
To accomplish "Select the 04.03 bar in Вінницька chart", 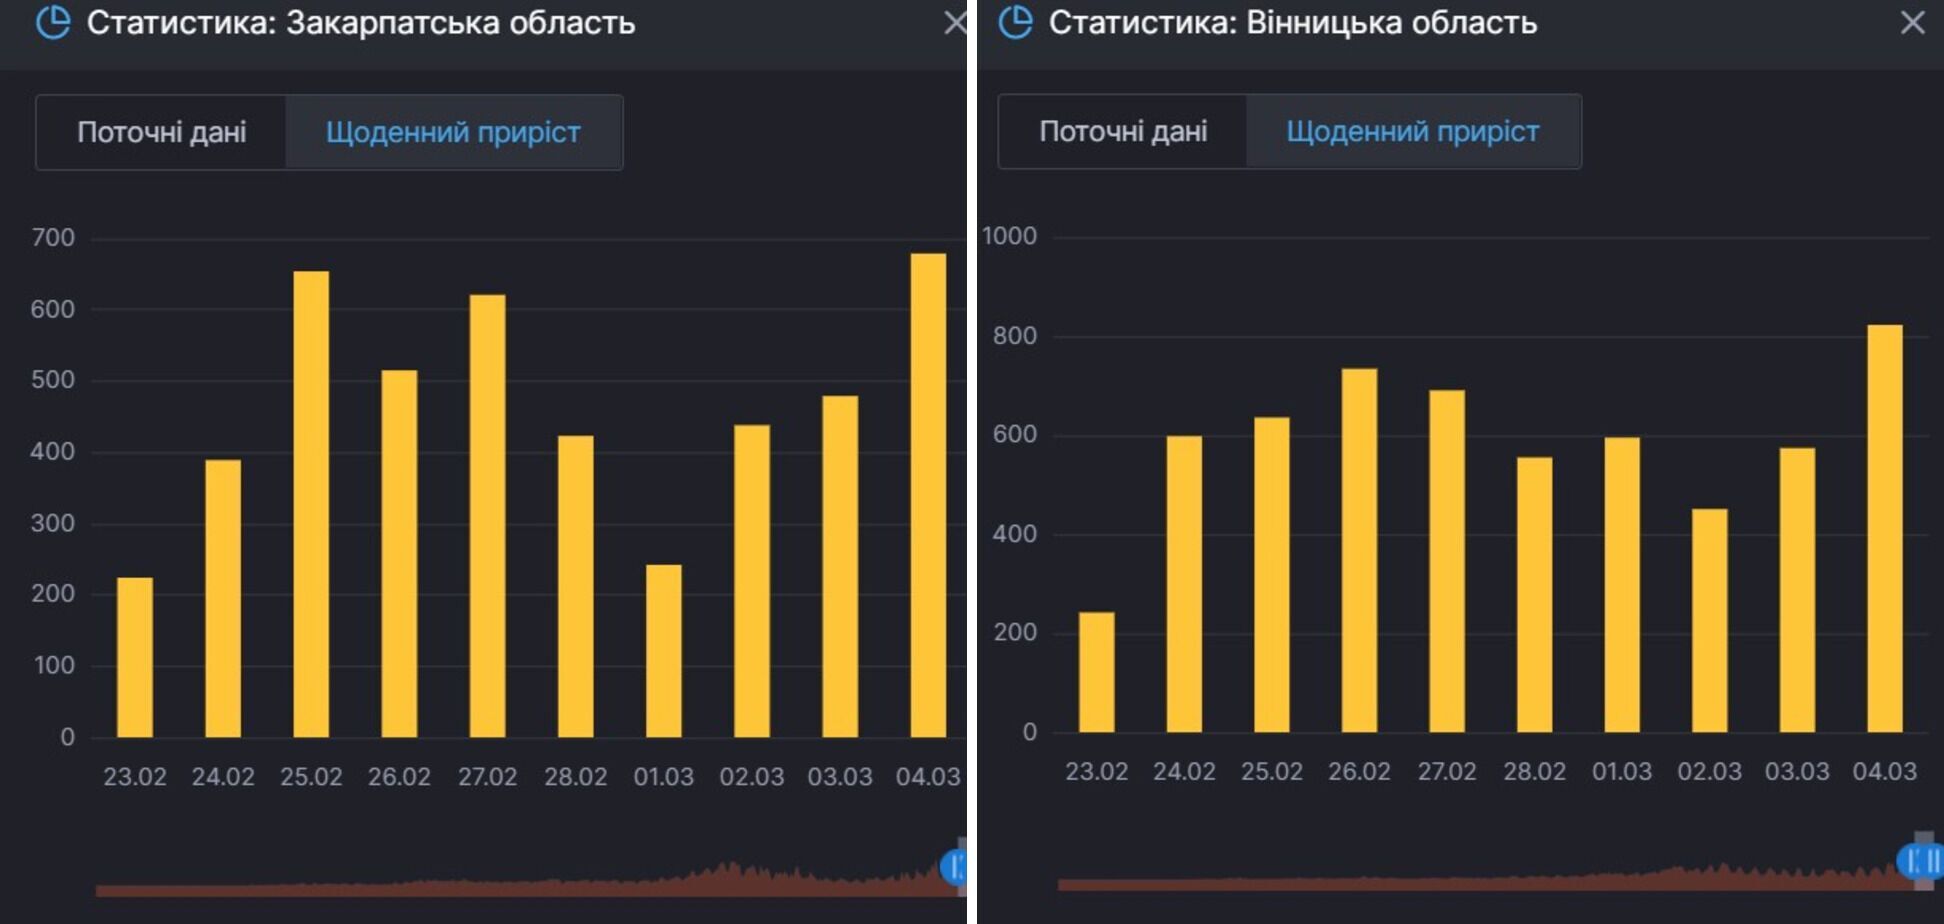I will point(1884,528).
